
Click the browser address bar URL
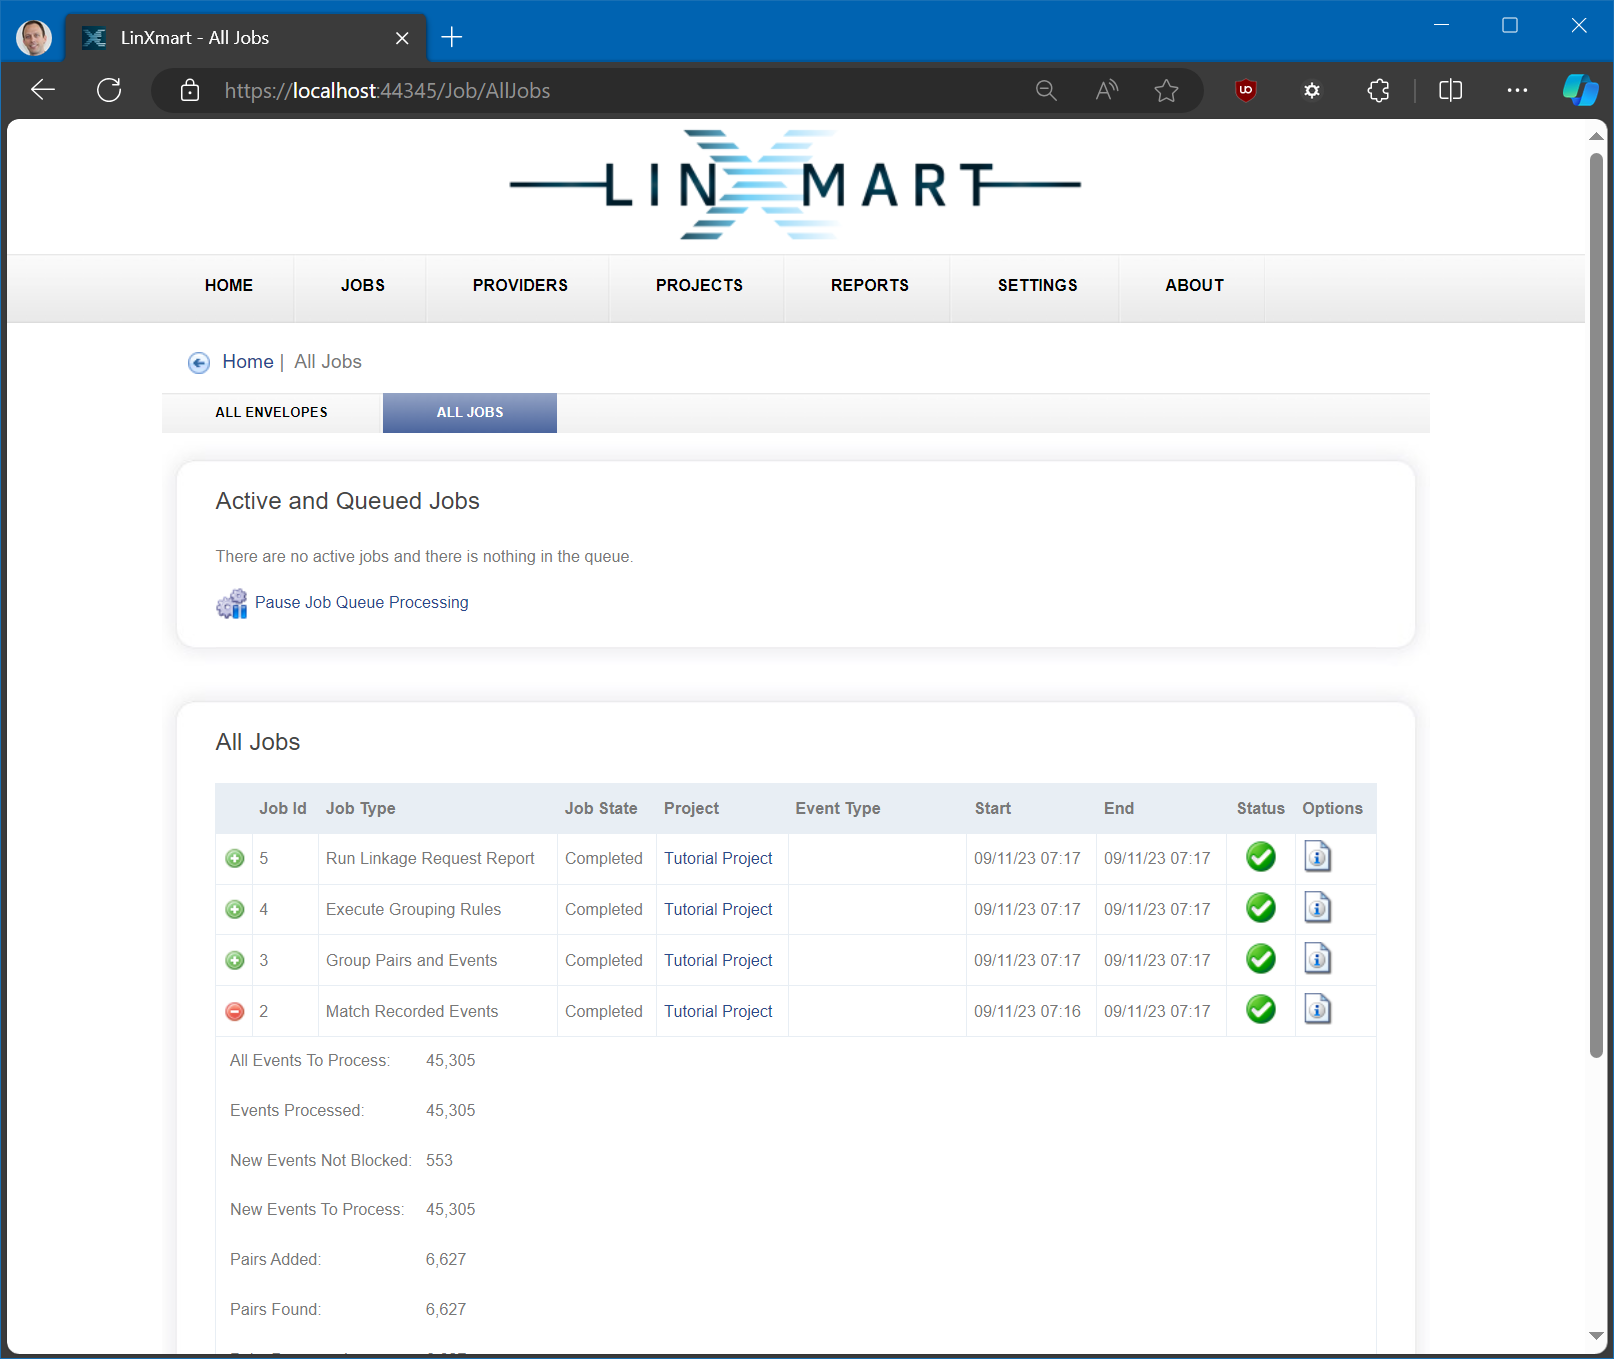pos(387,91)
